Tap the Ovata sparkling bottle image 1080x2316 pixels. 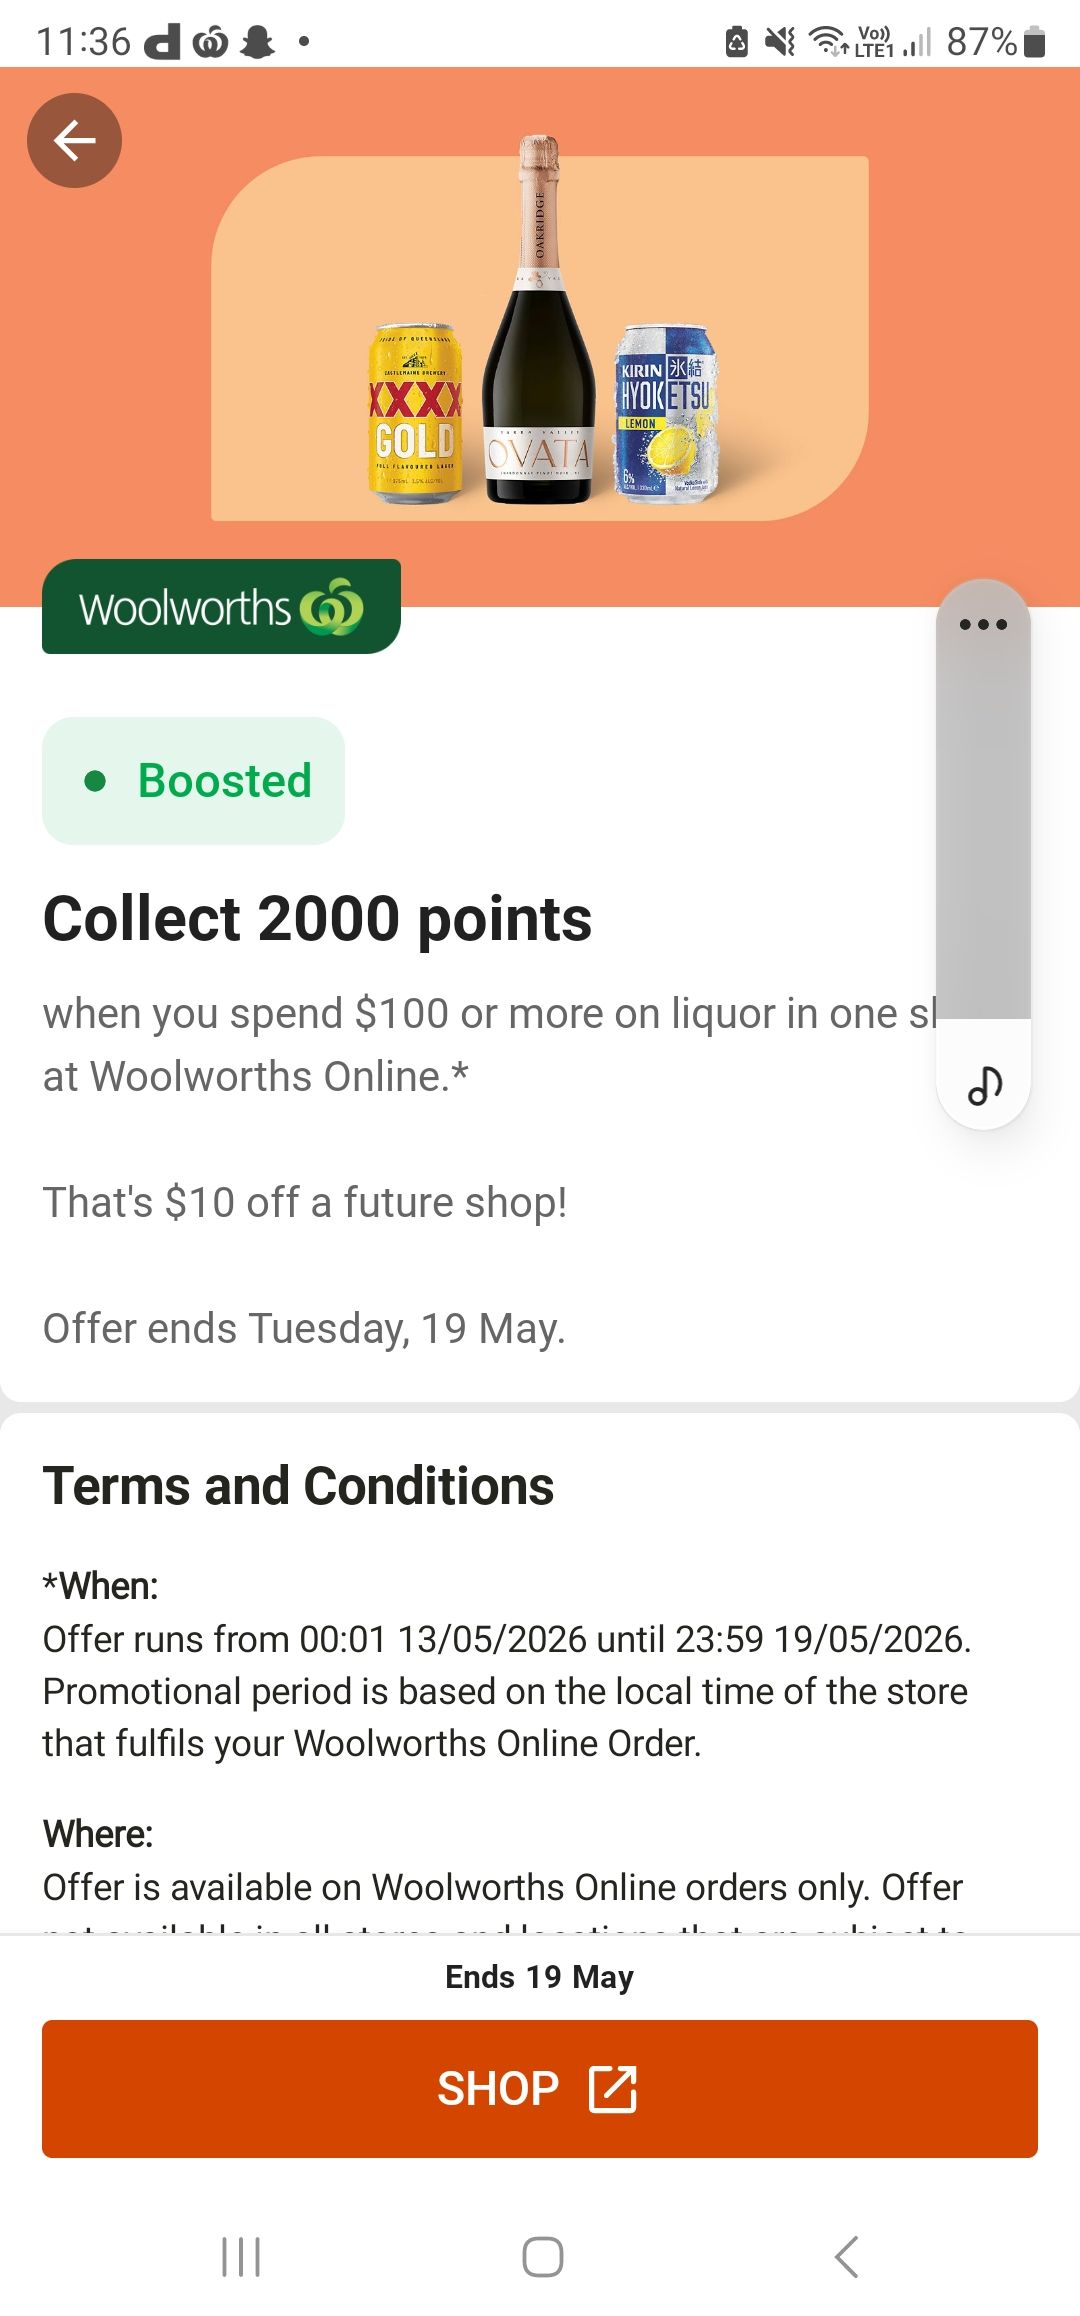[539, 320]
